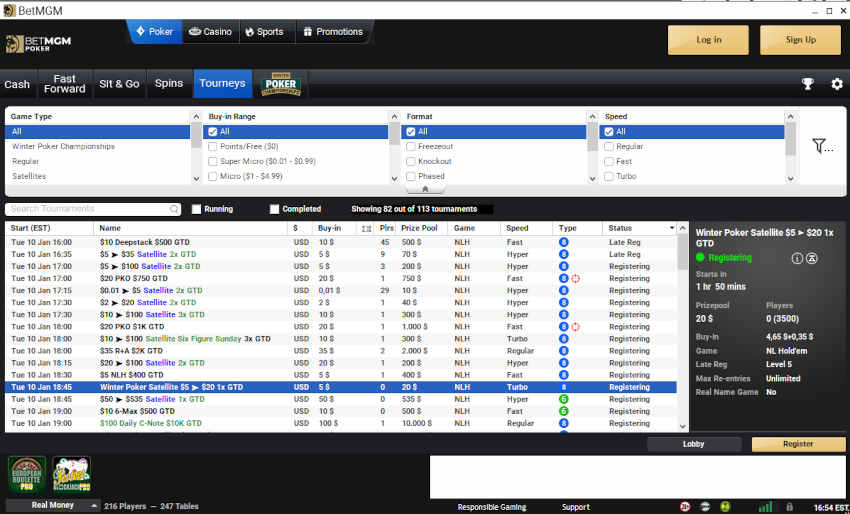Click the Speed list down arrow

click(790, 178)
